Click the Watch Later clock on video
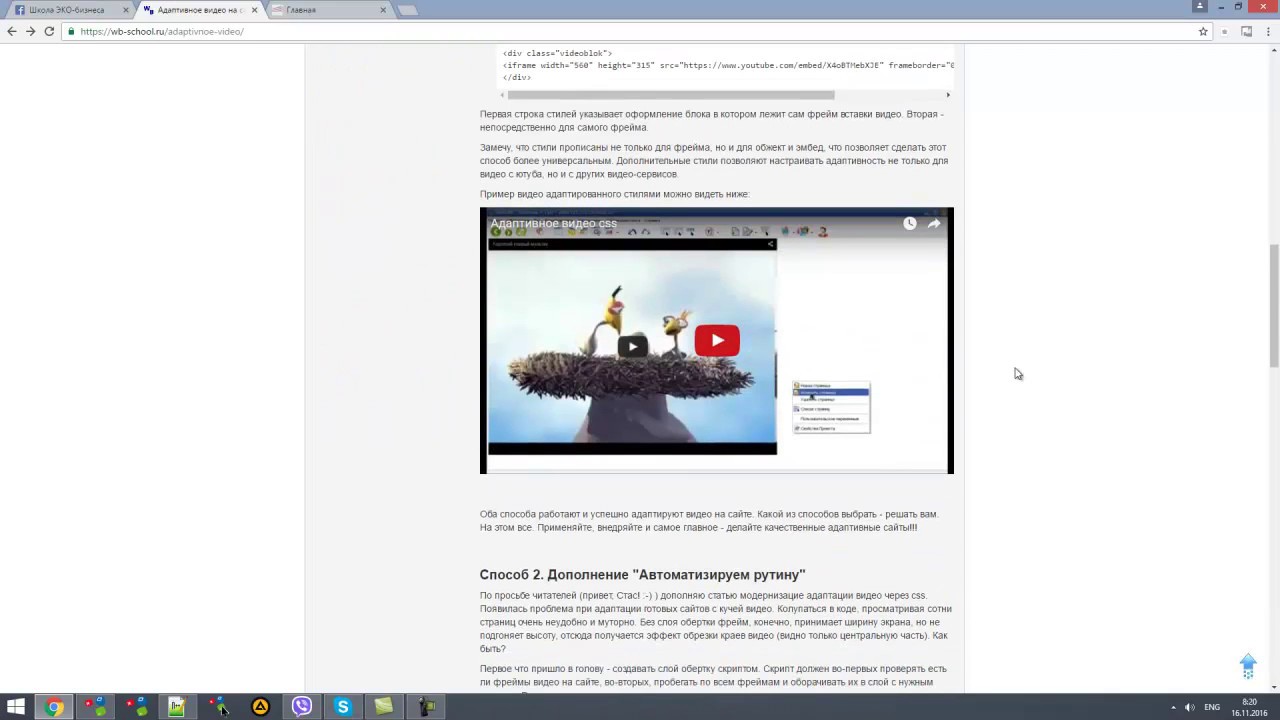The width and height of the screenshot is (1280, 720). click(909, 223)
